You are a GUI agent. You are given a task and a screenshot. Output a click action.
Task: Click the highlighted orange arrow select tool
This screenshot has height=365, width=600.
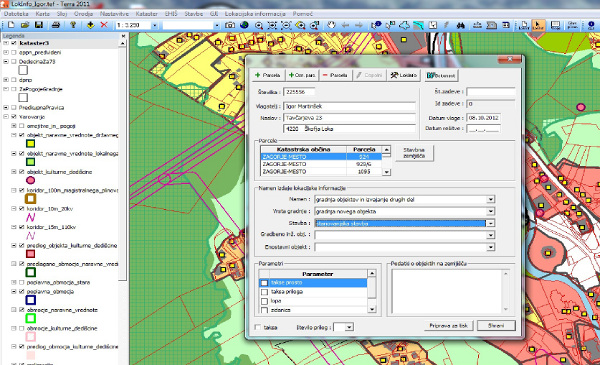click(x=538, y=25)
